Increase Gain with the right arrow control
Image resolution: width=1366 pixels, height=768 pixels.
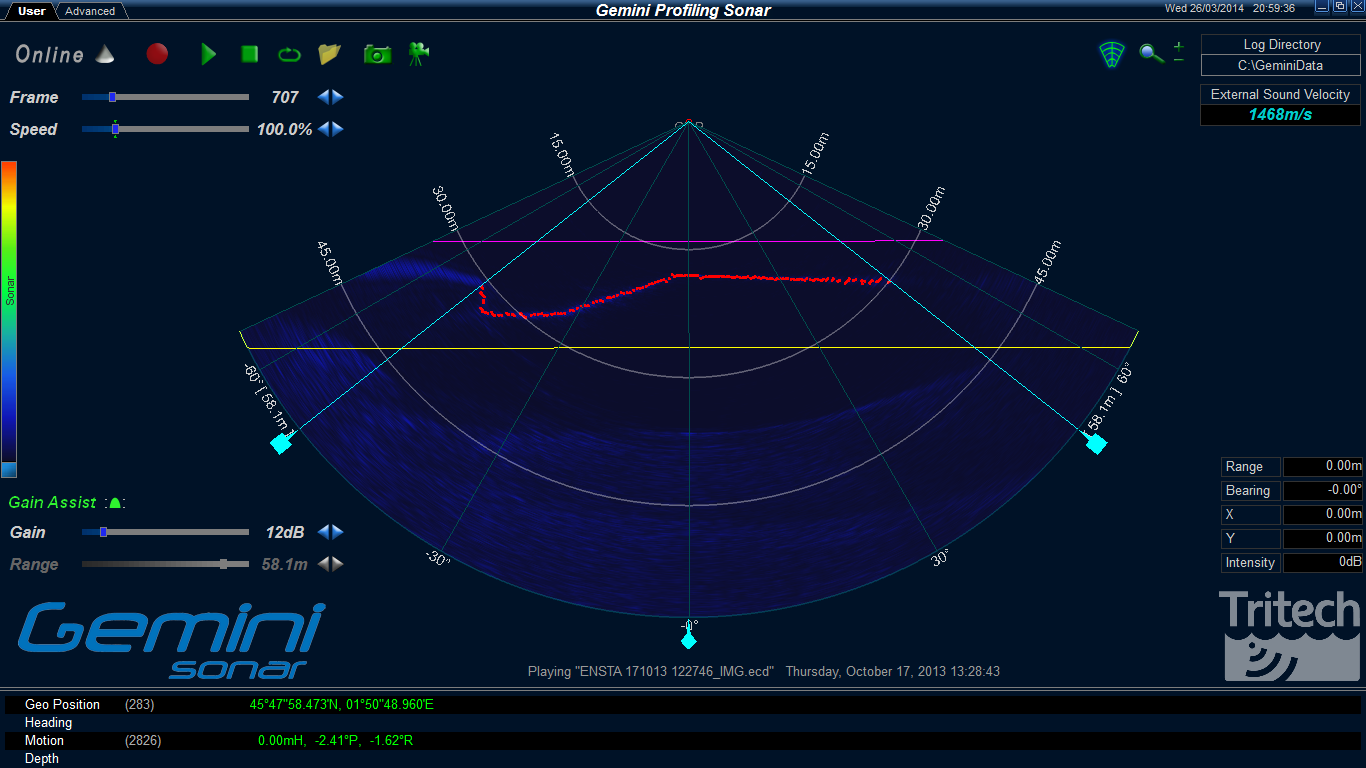(x=337, y=532)
